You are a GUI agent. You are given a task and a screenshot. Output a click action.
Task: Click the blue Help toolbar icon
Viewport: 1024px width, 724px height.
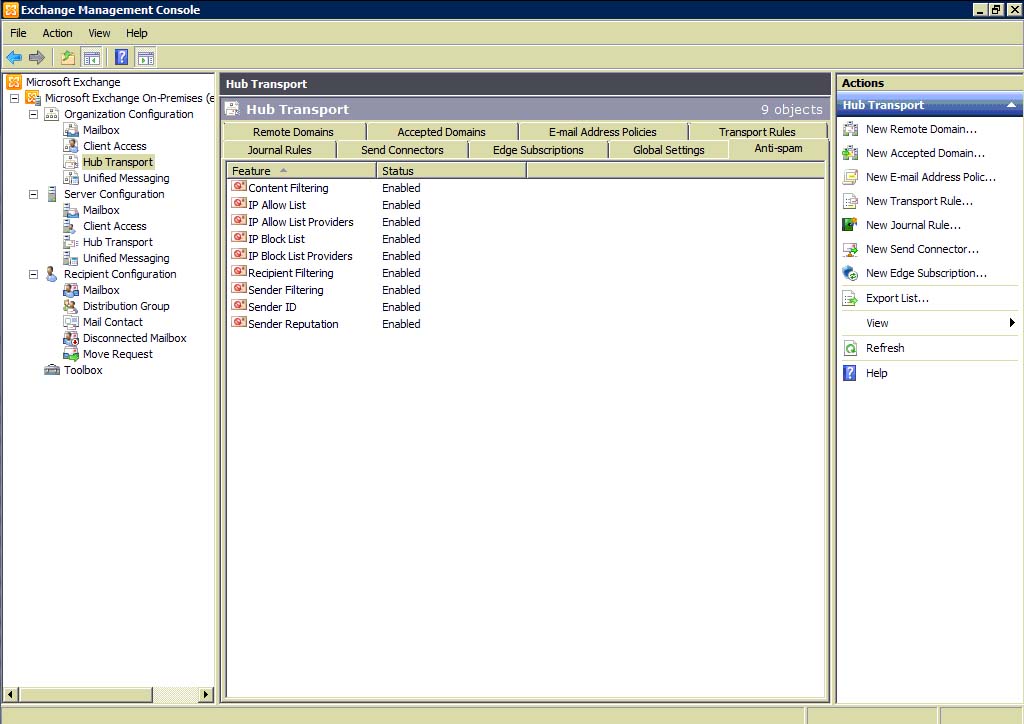tap(121, 57)
